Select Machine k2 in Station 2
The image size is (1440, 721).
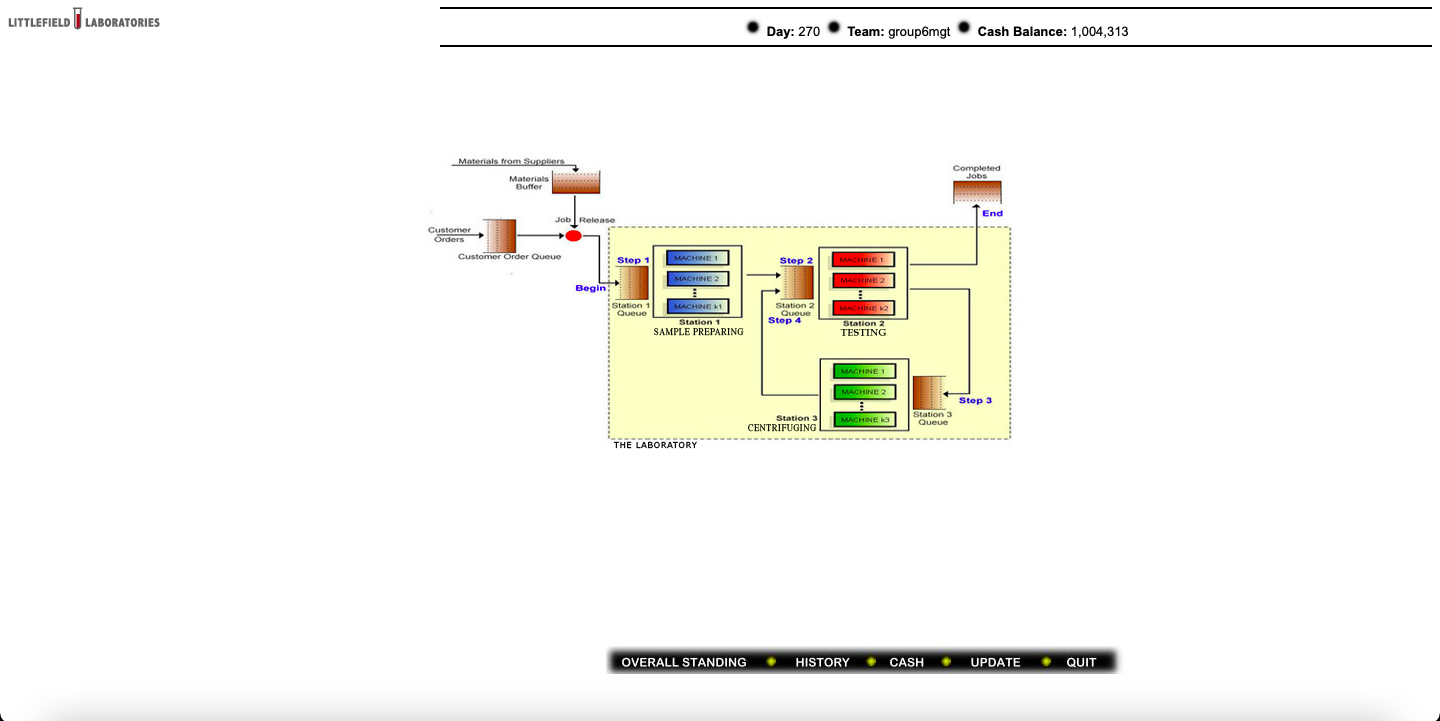[x=862, y=307]
